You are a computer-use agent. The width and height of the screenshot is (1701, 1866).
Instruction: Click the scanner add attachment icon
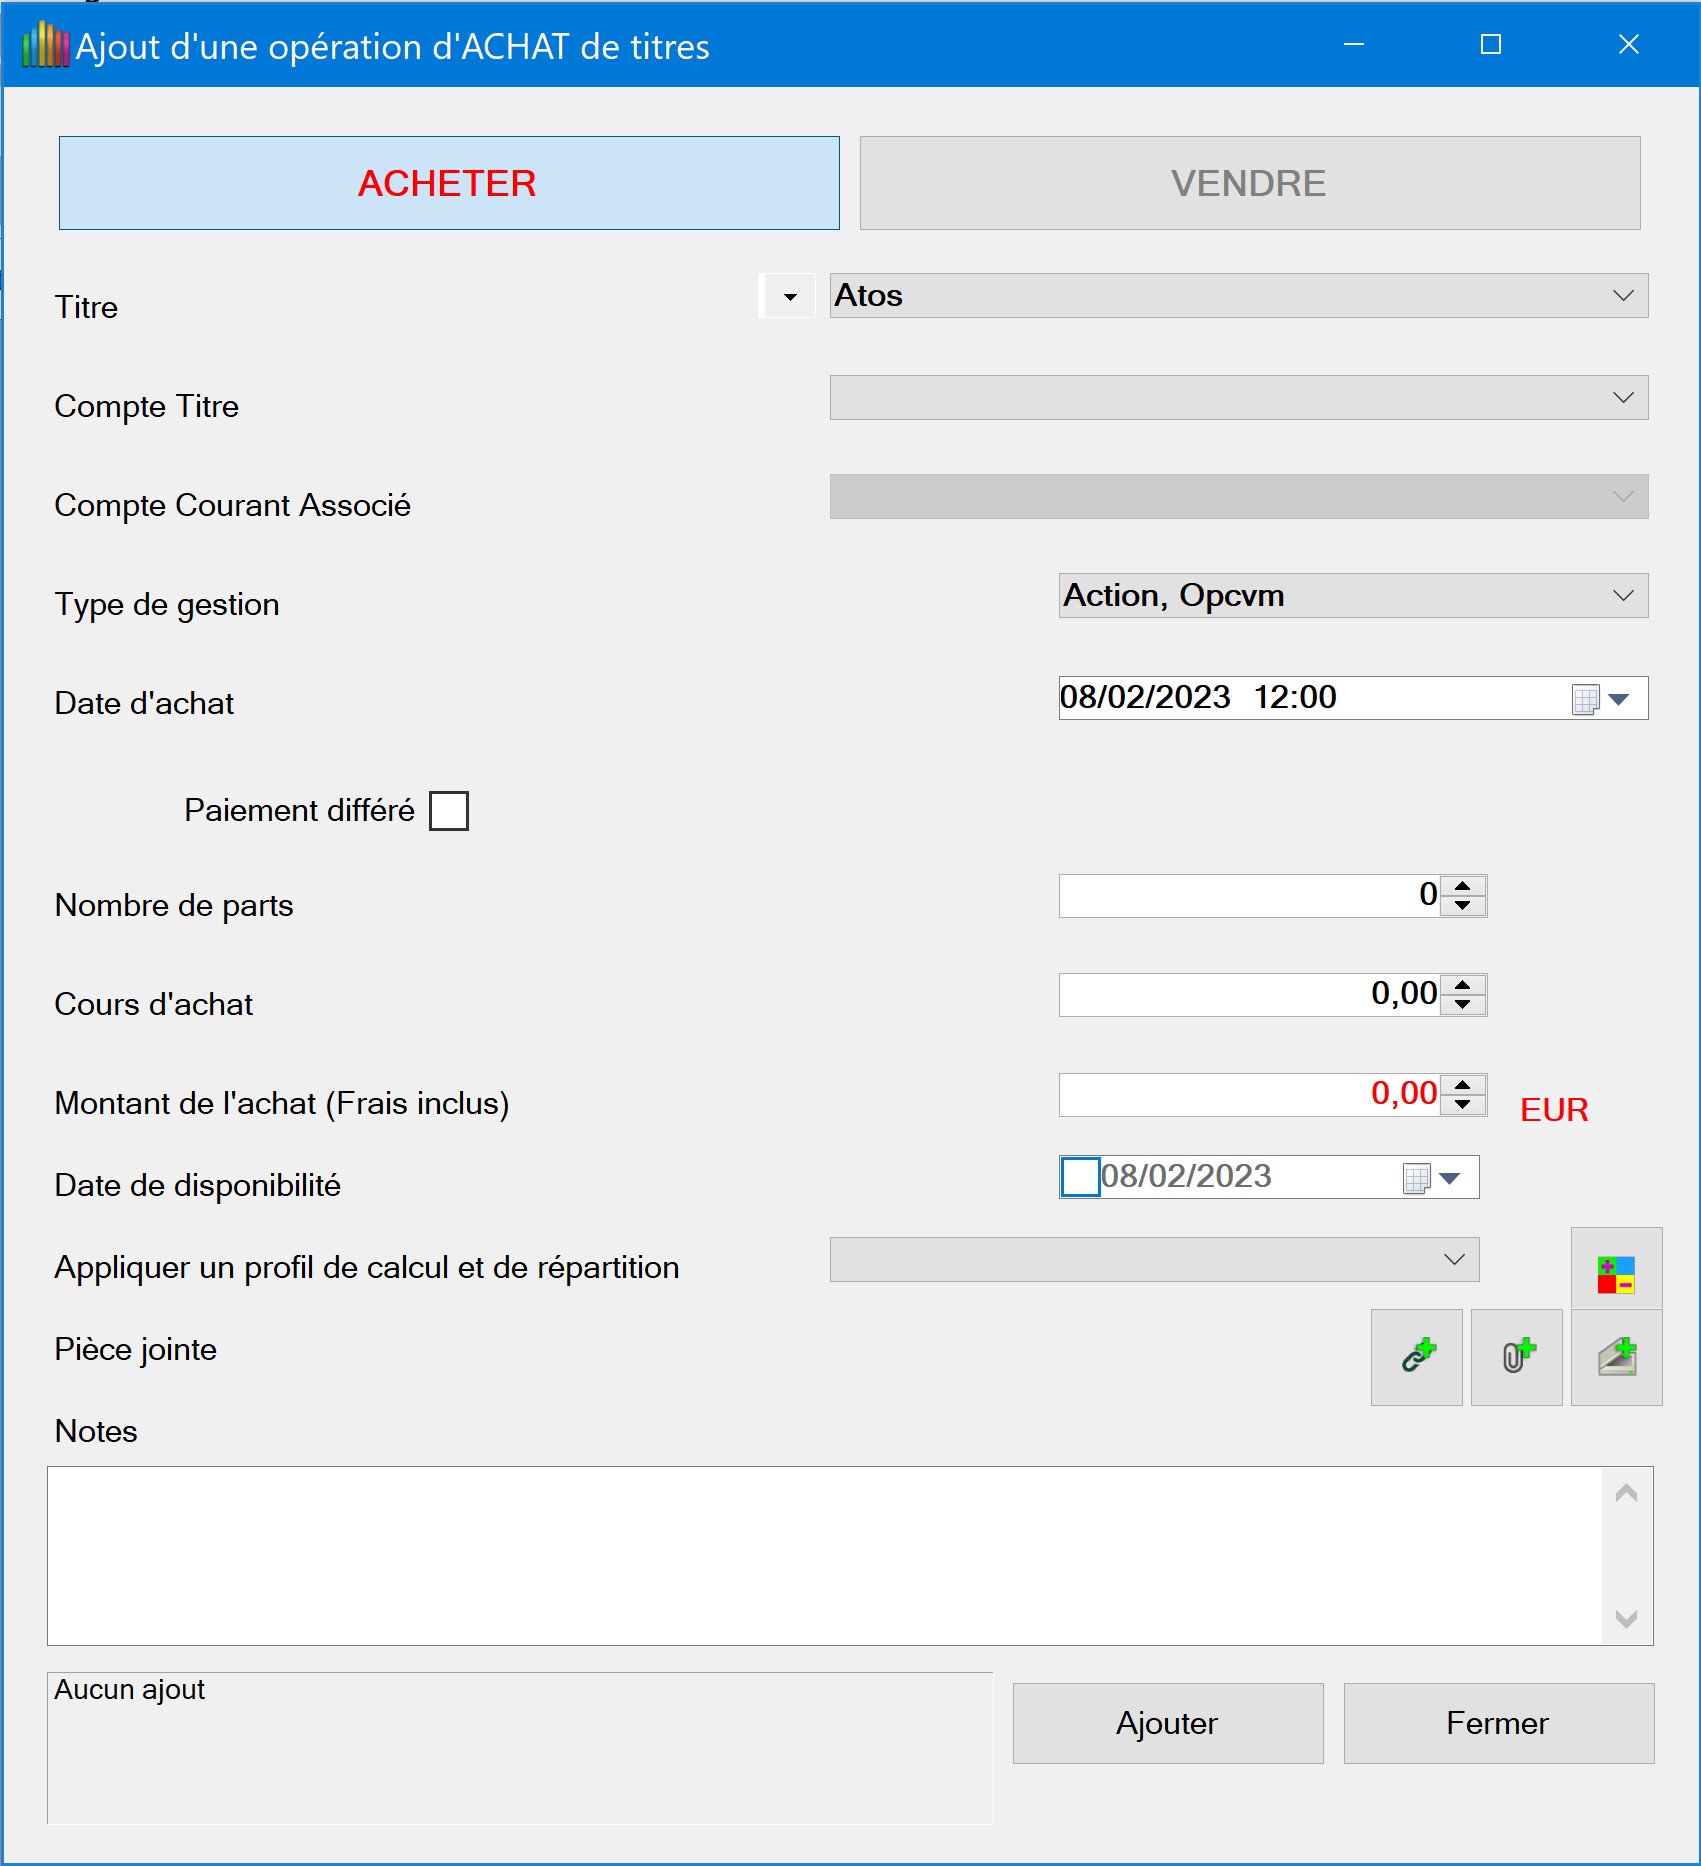coord(1616,1357)
